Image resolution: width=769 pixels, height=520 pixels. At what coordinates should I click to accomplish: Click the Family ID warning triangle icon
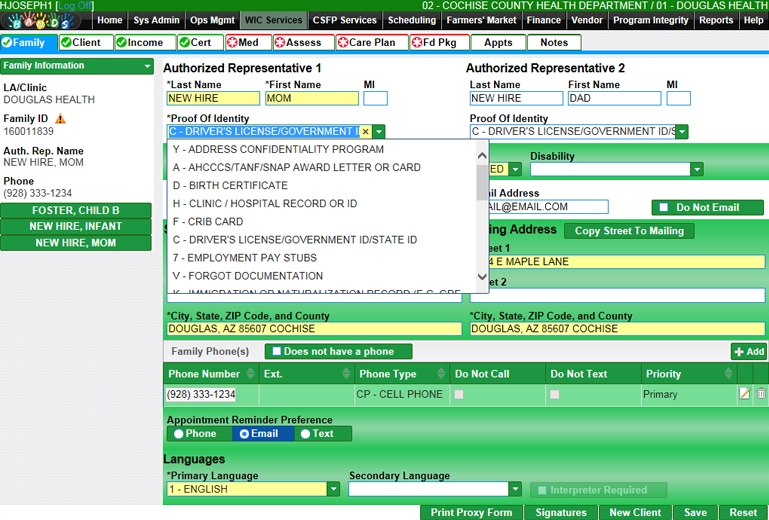point(61,119)
